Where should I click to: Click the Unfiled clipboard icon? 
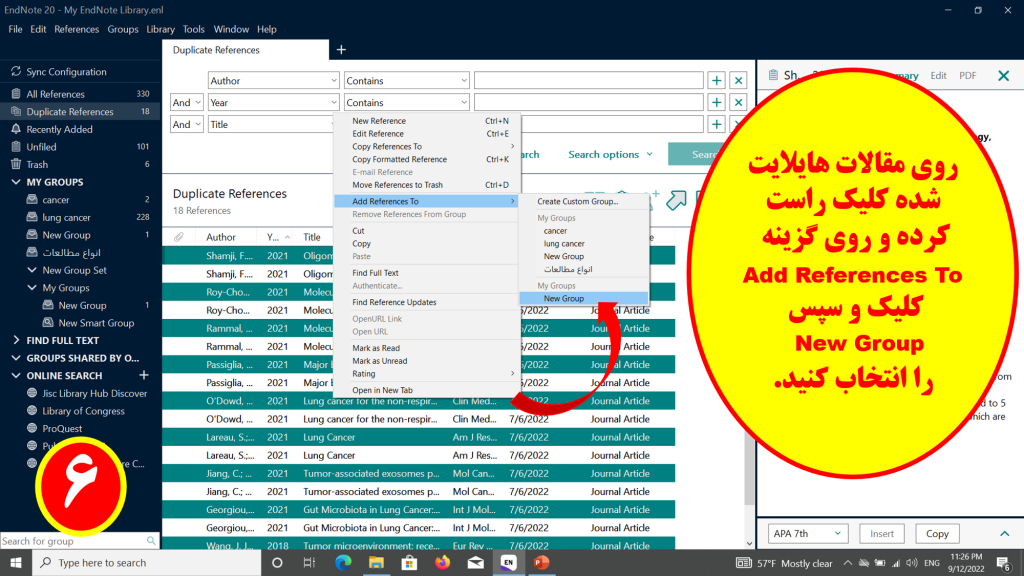click(16, 147)
